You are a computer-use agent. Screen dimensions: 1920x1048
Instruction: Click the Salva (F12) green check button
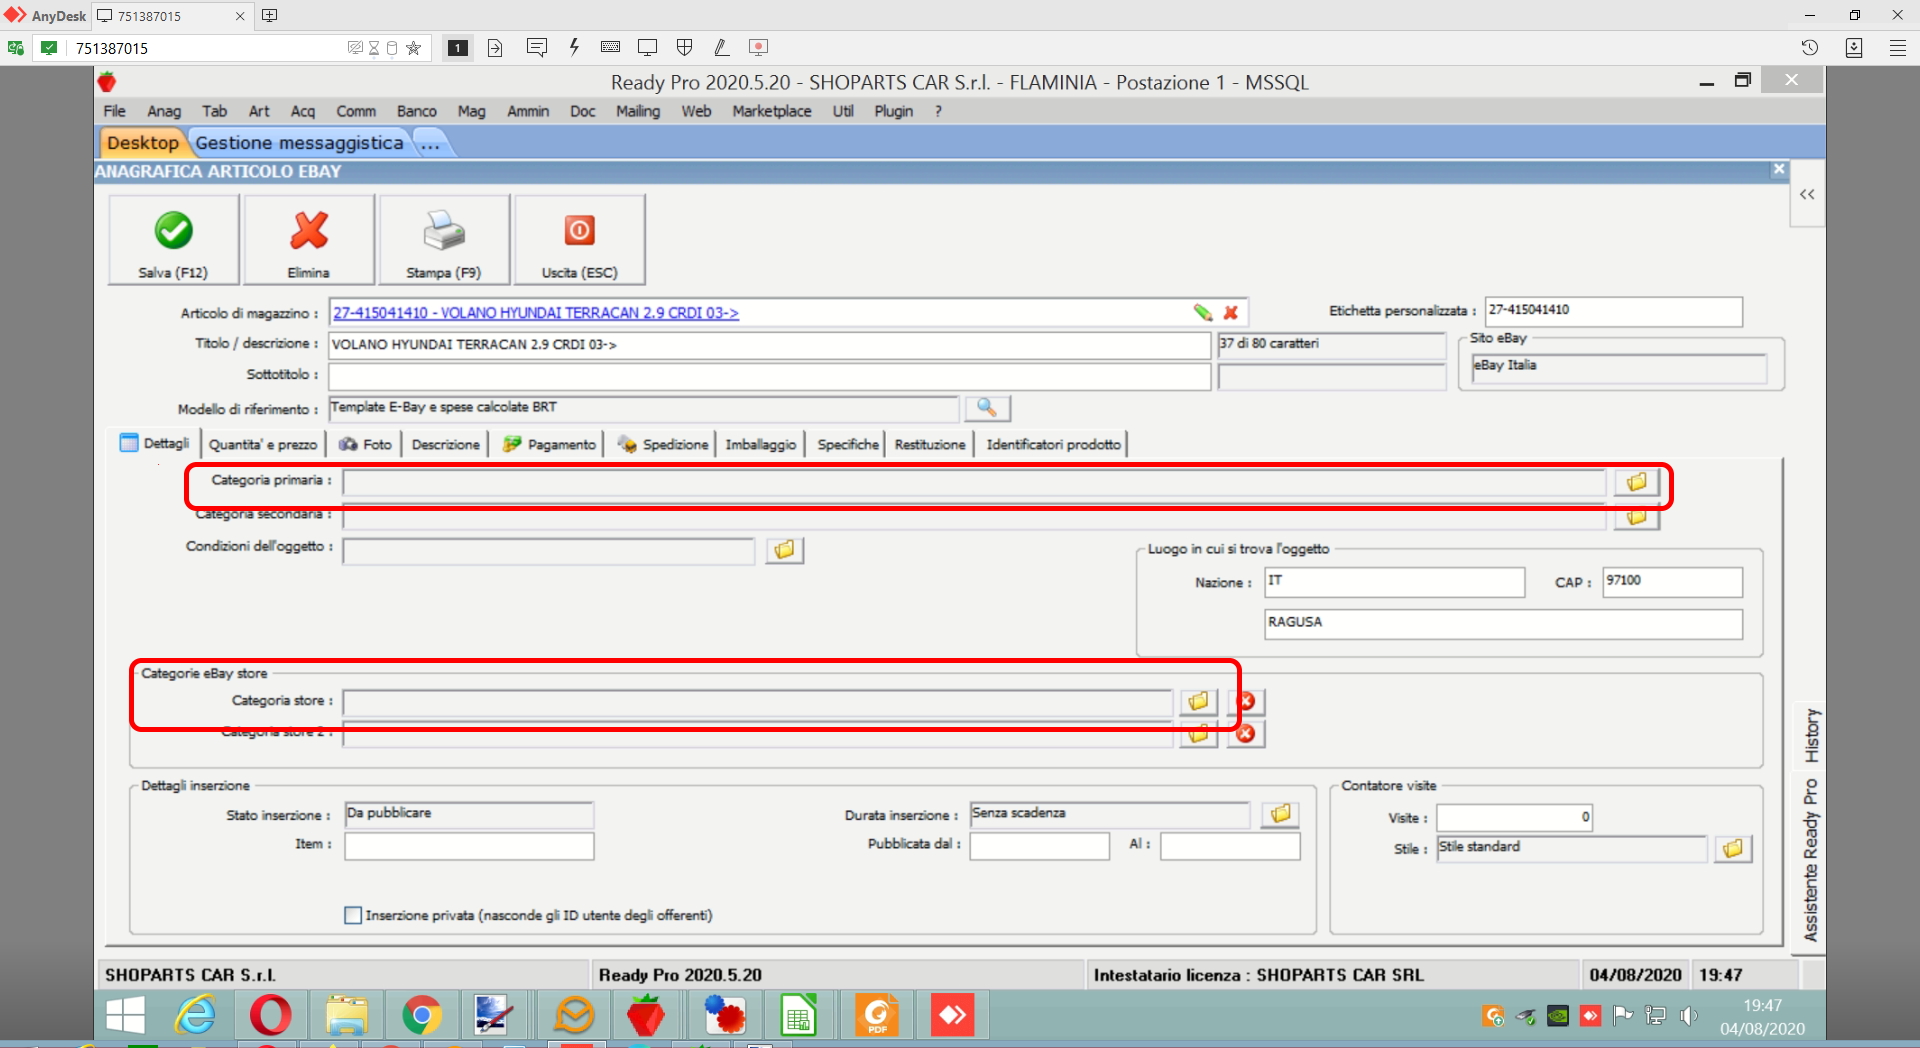click(x=173, y=240)
